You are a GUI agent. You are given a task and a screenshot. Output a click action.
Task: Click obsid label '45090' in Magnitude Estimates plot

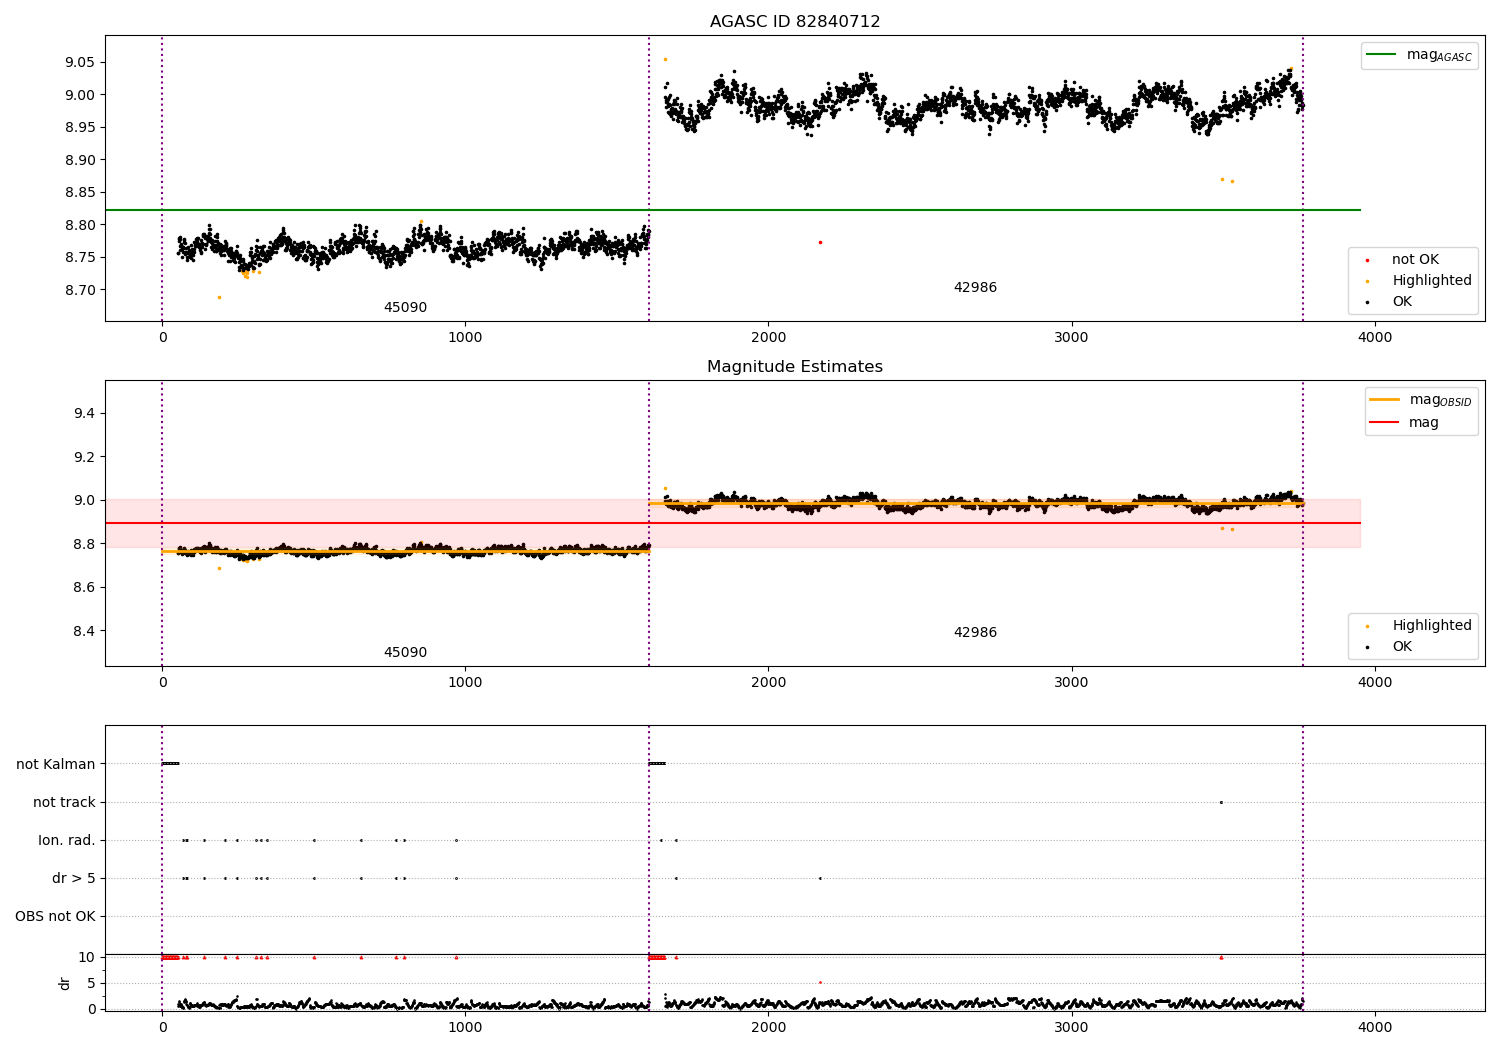(x=405, y=653)
